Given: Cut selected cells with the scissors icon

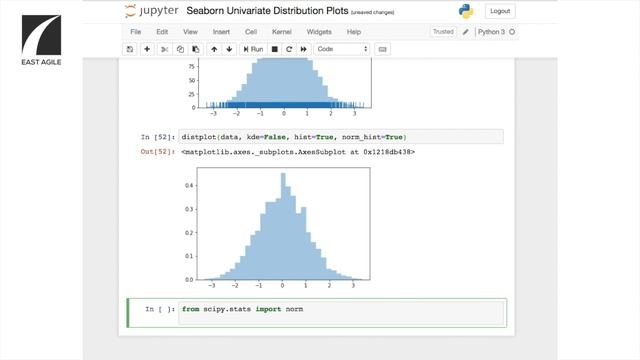Looking at the screenshot, I should pyautogui.click(x=164, y=49).
